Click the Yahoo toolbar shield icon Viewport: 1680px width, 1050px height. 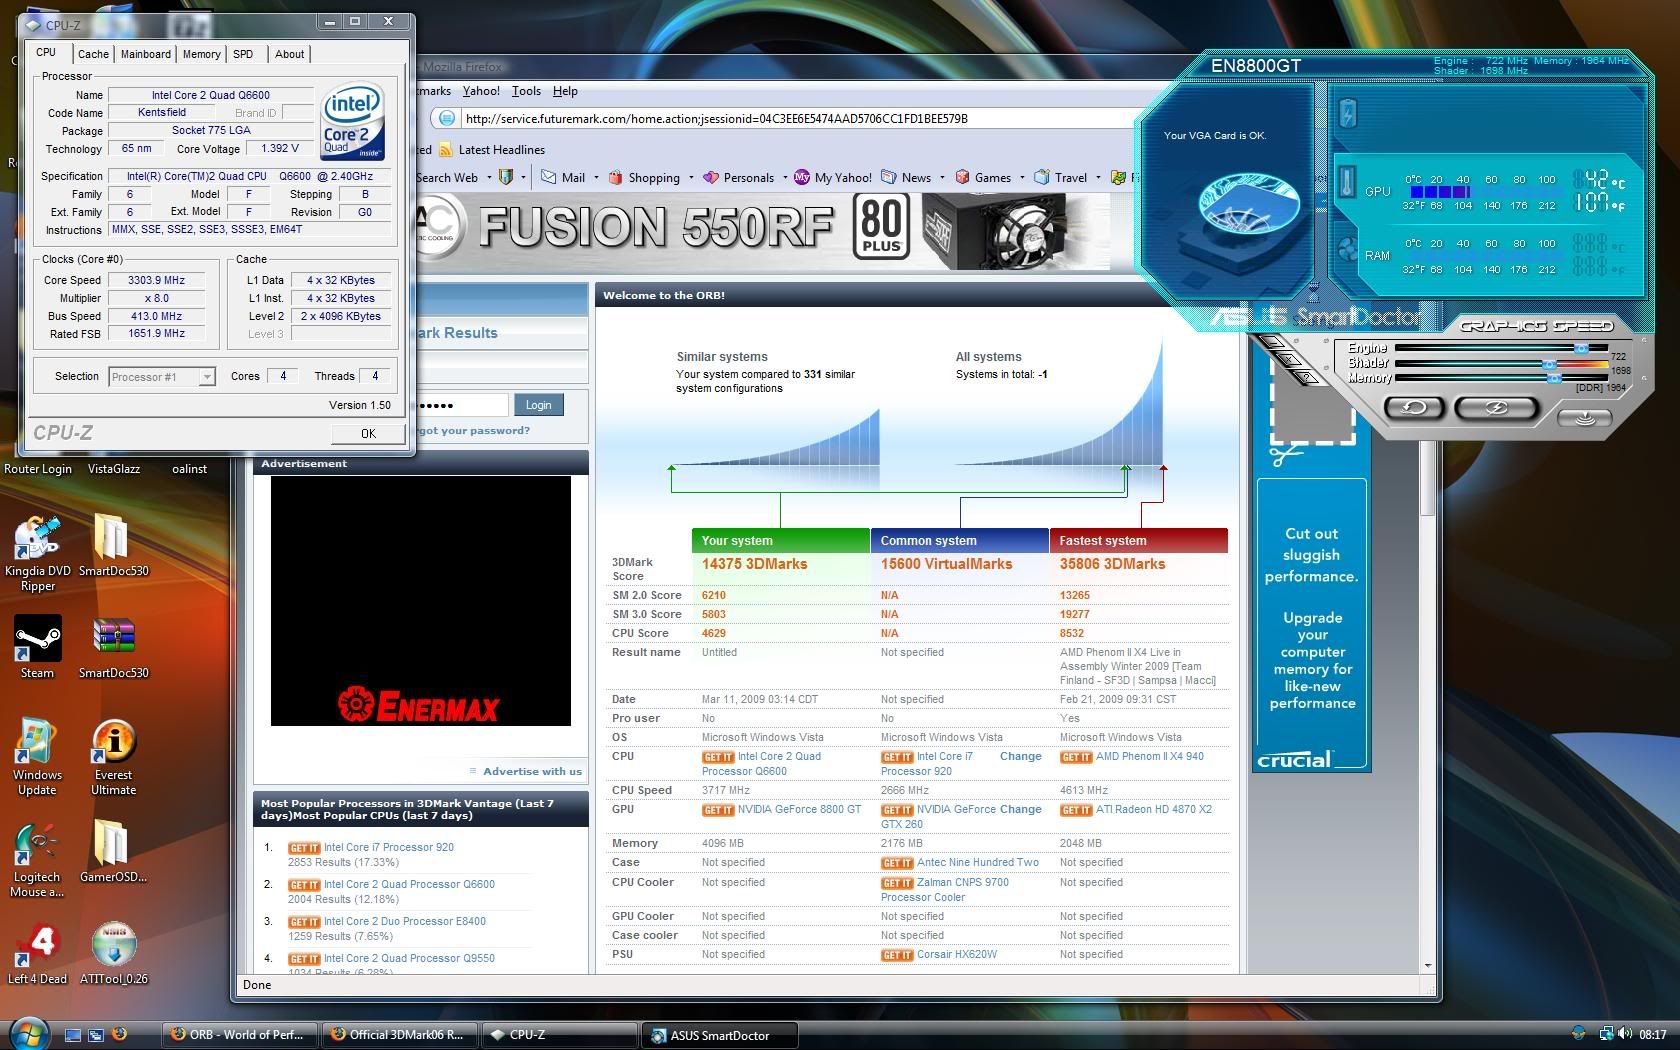click(506, 177)
